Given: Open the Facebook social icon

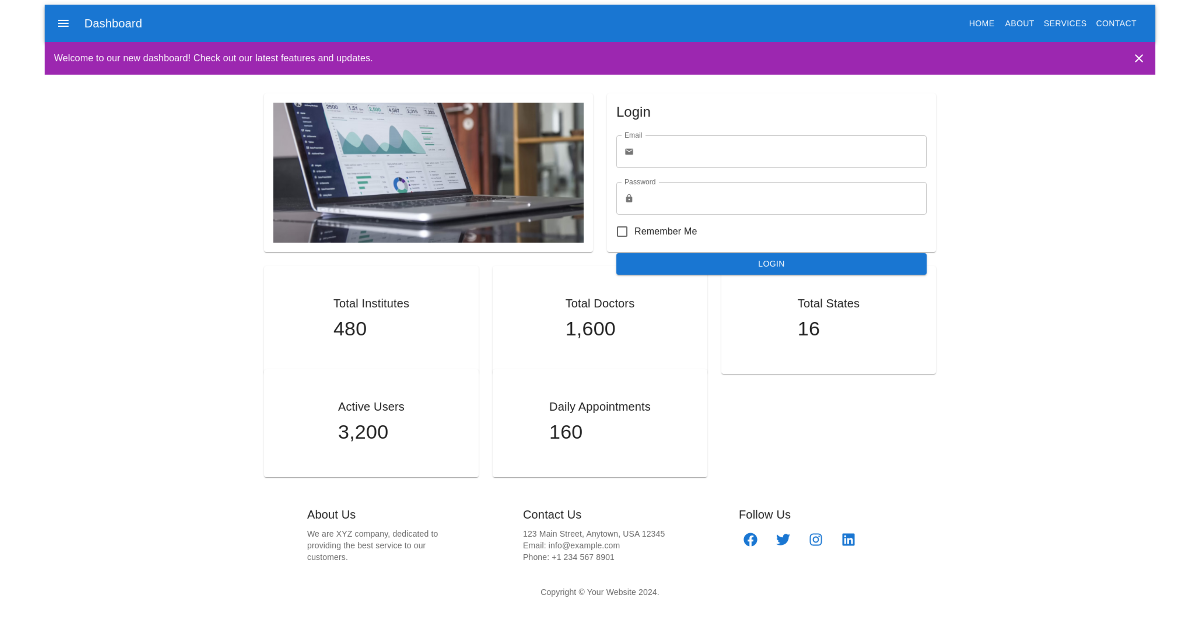Looking at the screenshot, I should coord(750,539).
